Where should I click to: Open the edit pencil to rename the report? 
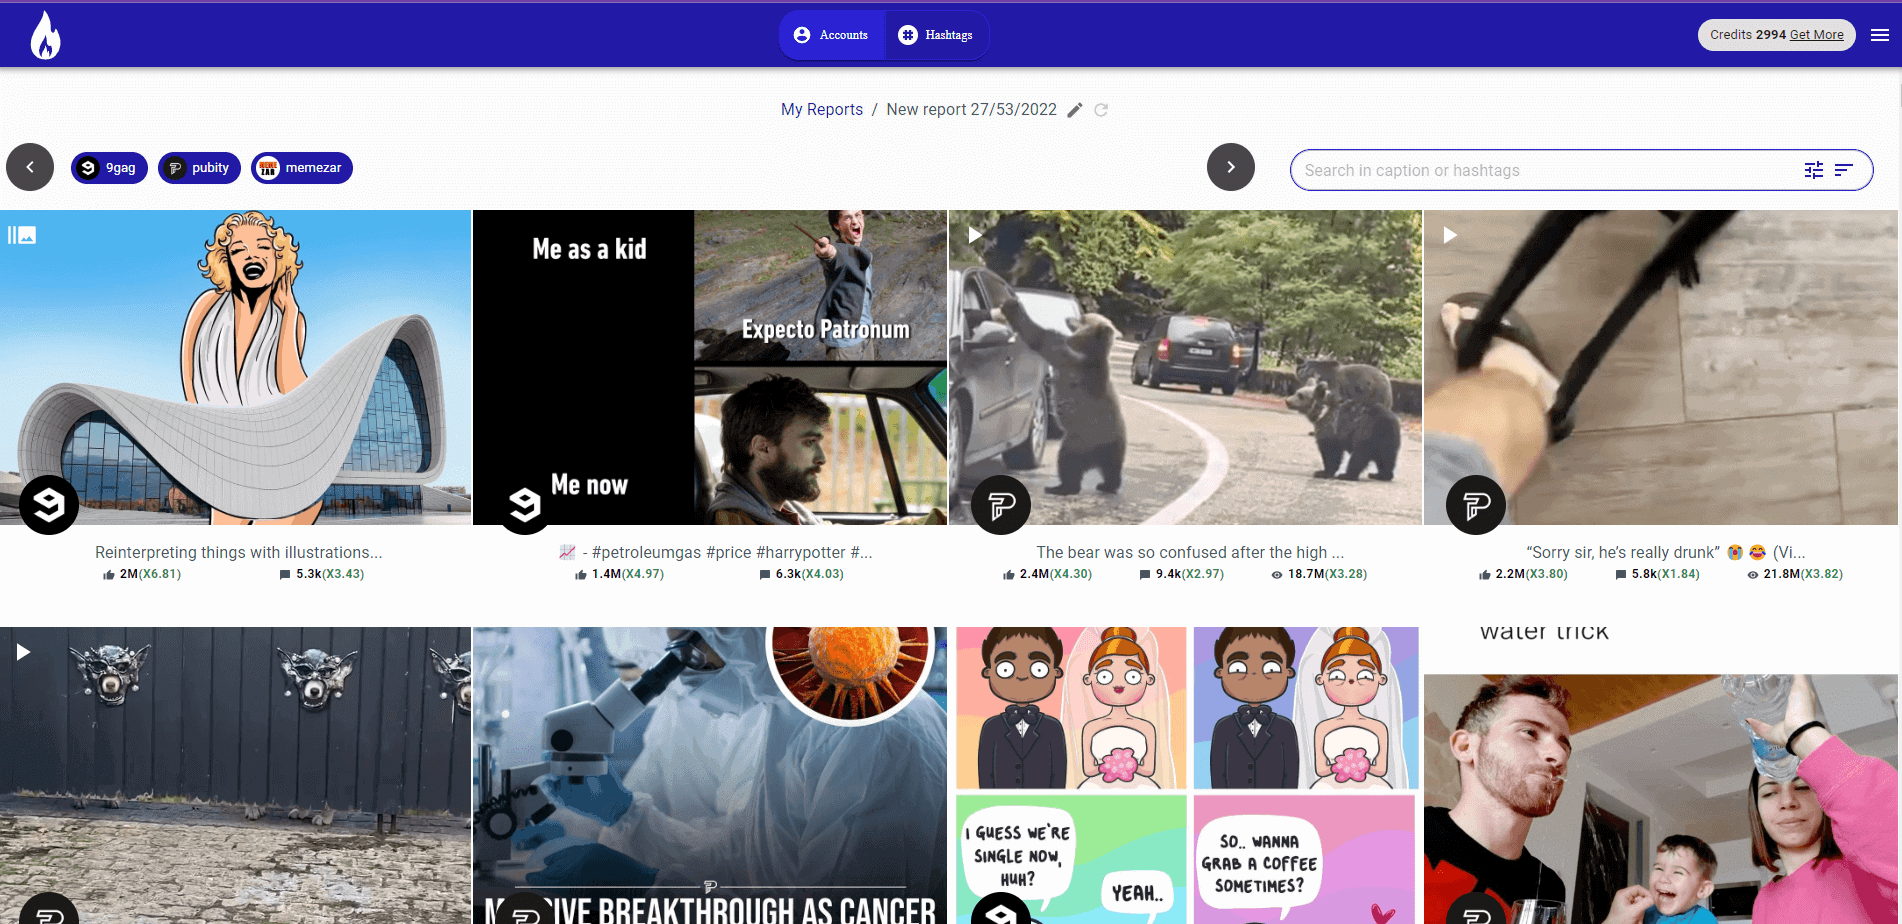[x=1074, y=110]
